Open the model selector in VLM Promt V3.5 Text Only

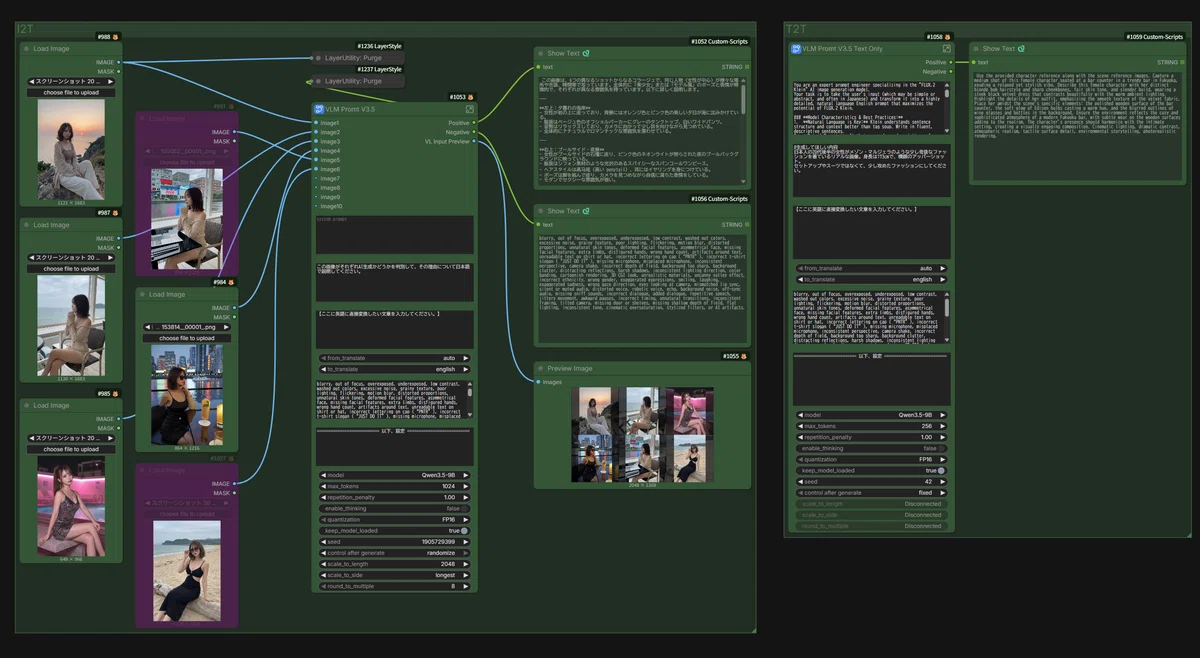(870, 414)
